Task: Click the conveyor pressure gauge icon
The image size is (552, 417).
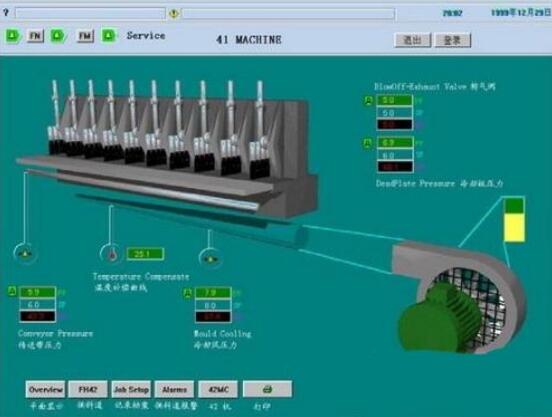Action: [25, 253]
